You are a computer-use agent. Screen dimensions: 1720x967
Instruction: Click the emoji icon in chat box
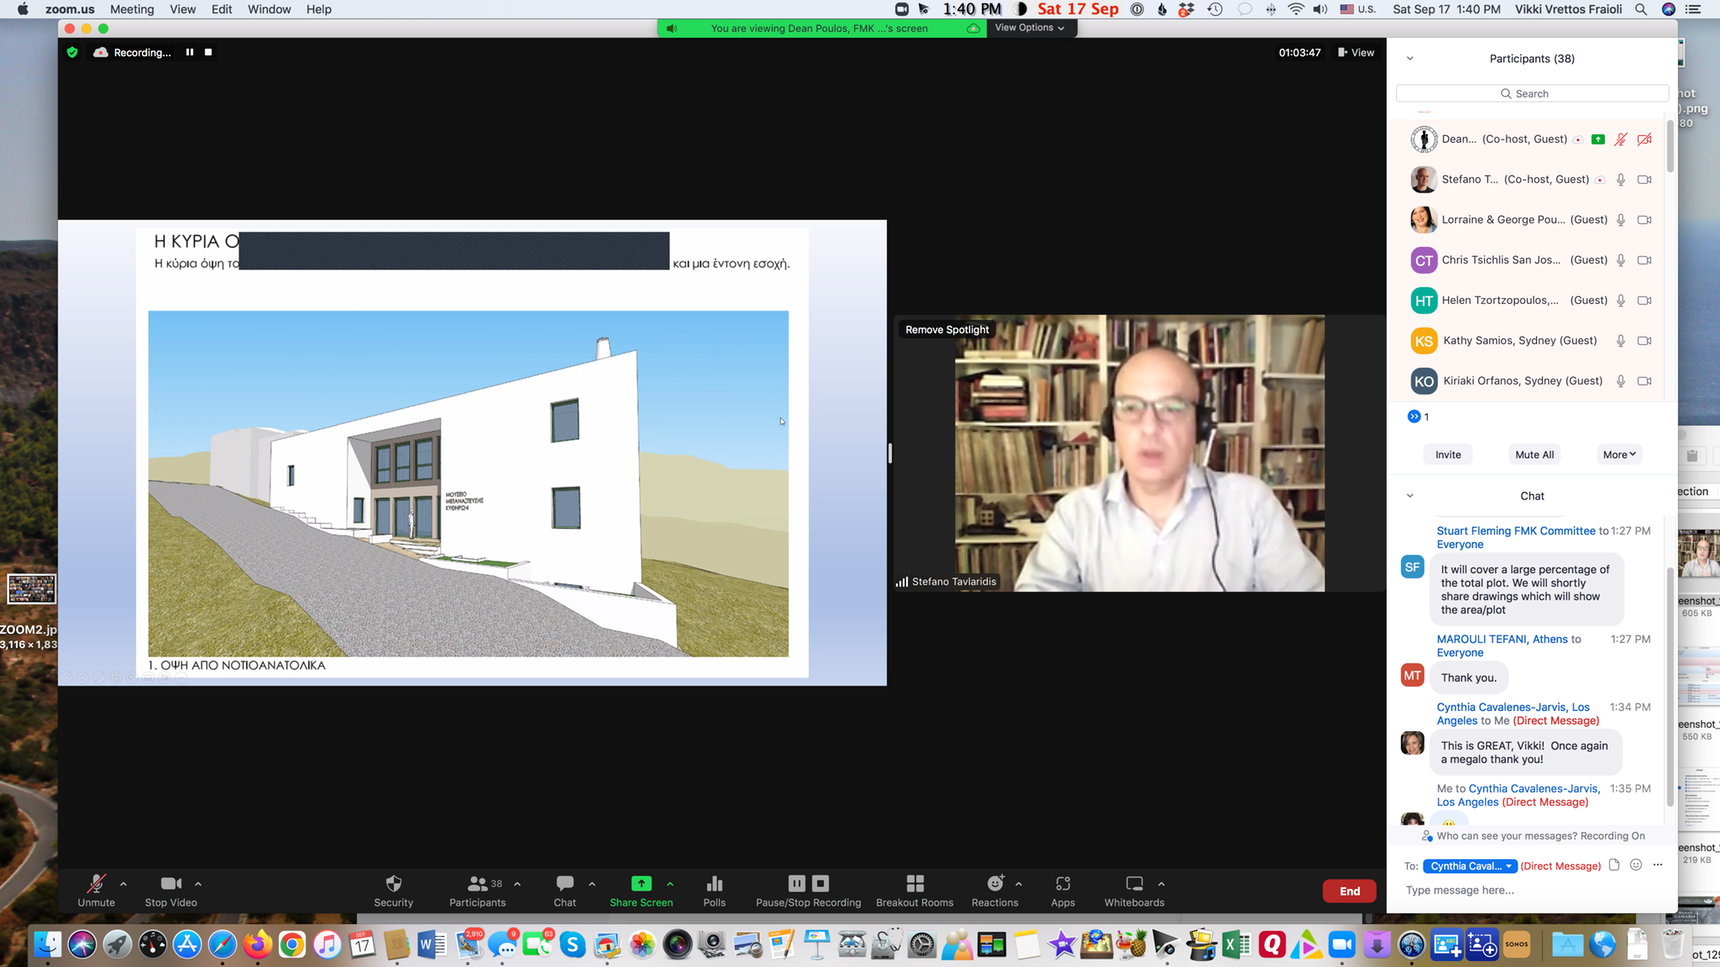tap(1636, 865)
